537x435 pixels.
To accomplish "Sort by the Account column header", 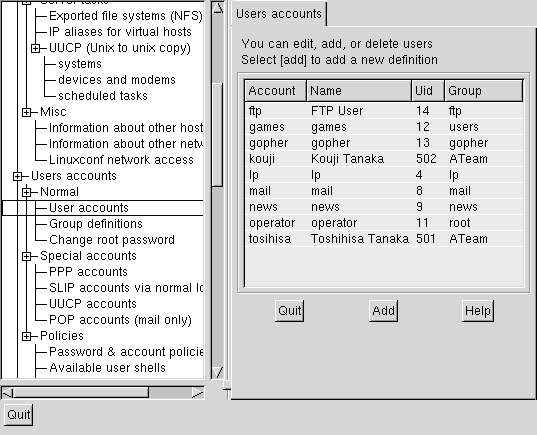I will click(275, 91).
